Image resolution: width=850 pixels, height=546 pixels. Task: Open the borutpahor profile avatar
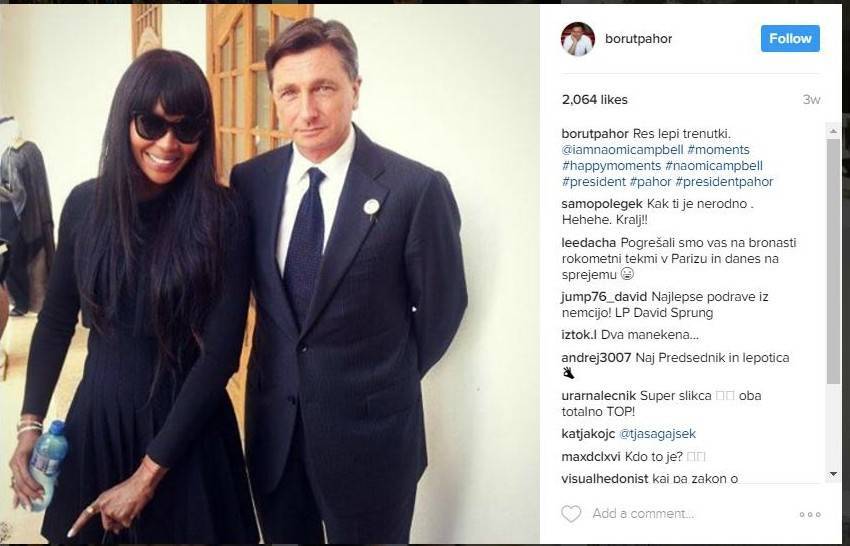(x=578, y=39)
